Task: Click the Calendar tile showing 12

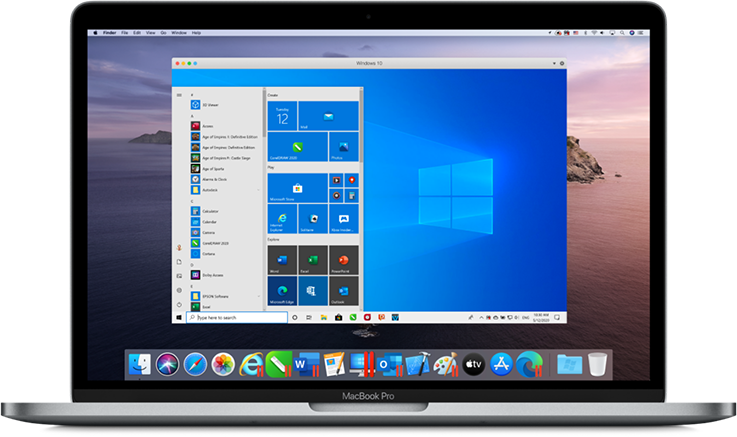Action: (x=282, y=116)
